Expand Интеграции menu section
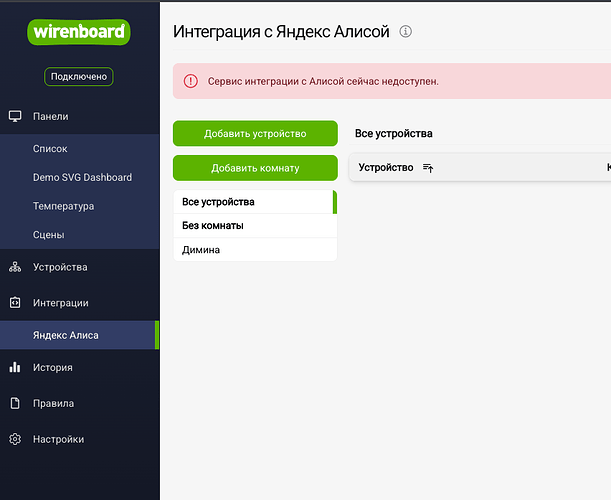611x500 pixels. tap(79, 303)
